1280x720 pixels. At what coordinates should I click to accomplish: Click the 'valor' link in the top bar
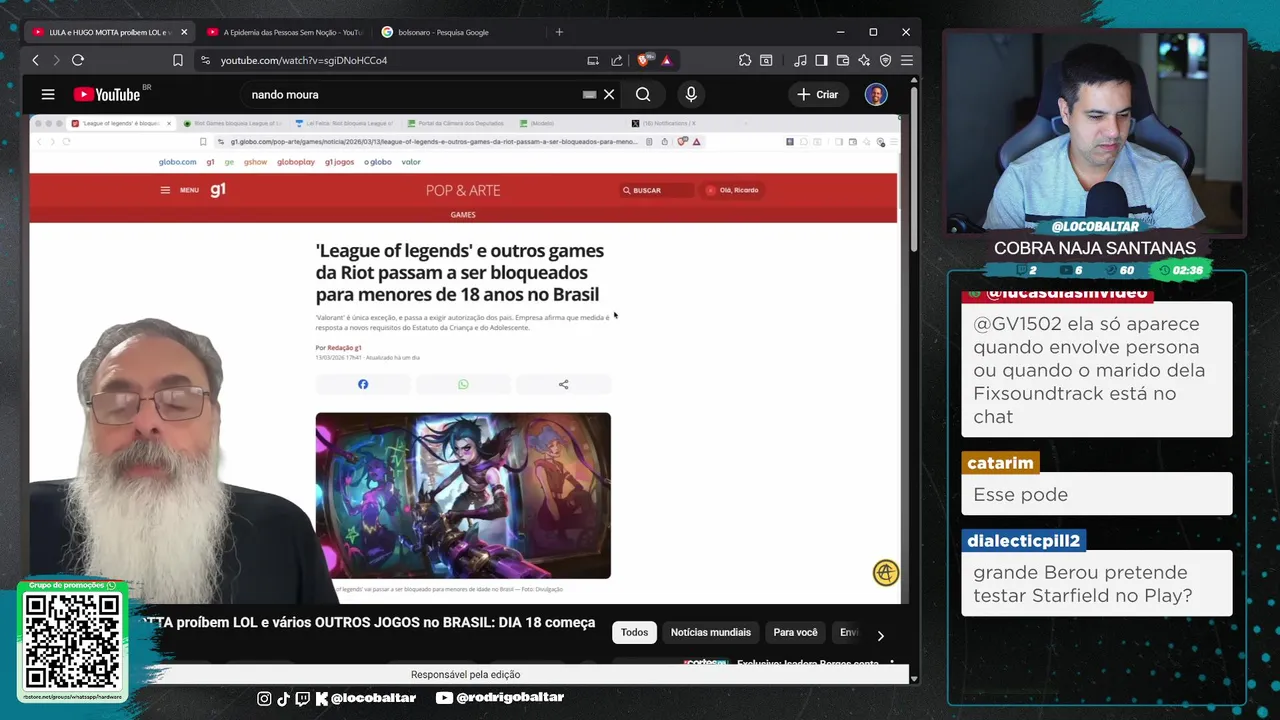411,162
